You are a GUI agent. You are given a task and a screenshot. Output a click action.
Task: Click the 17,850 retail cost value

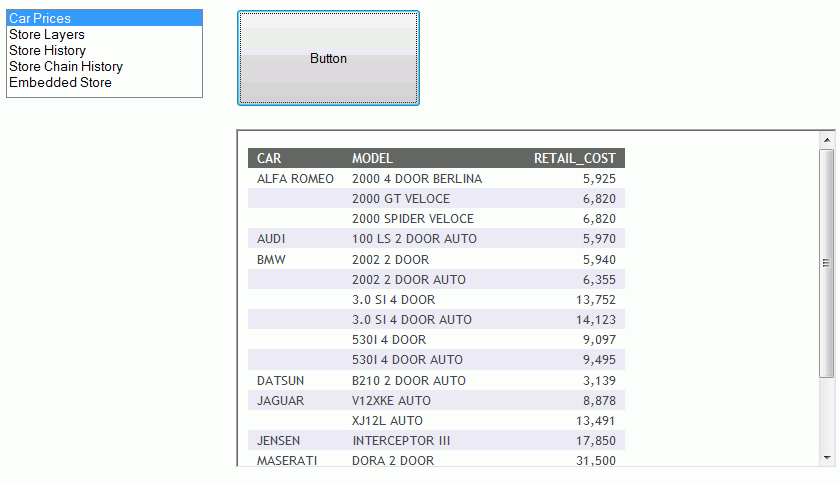pyautogui.click(x=596, y=441)
